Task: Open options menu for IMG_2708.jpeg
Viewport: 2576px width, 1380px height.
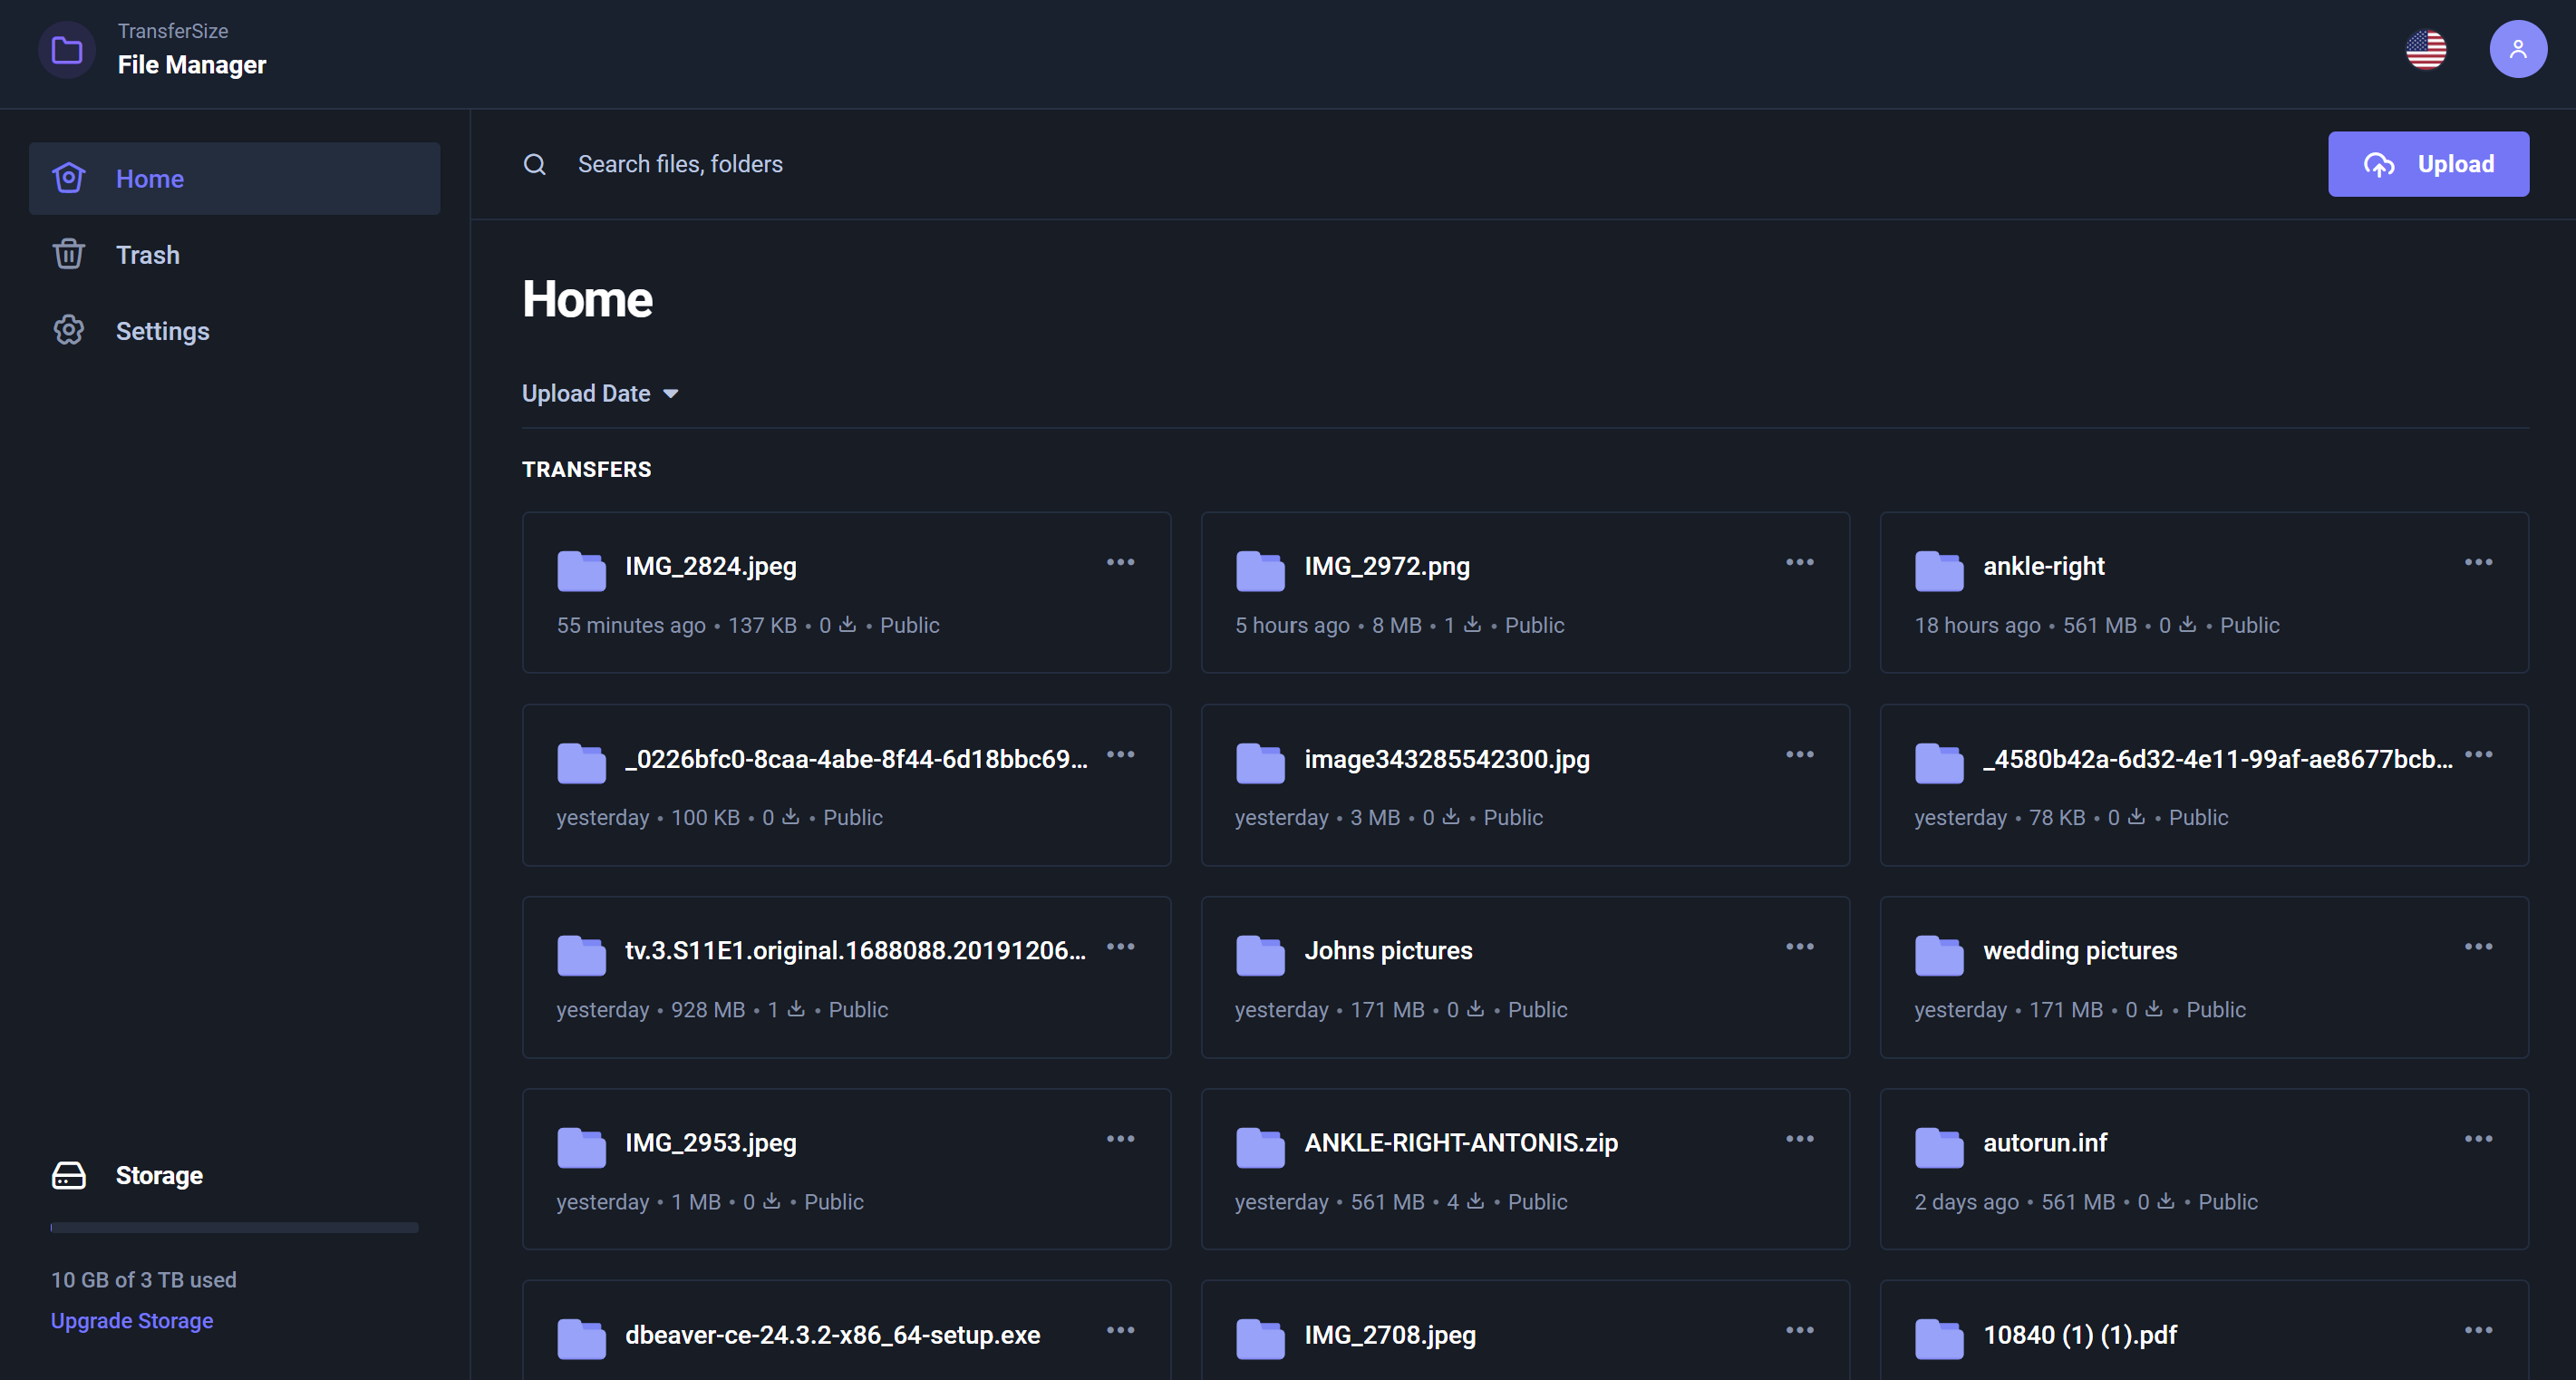Action: coord(1799,1330)
